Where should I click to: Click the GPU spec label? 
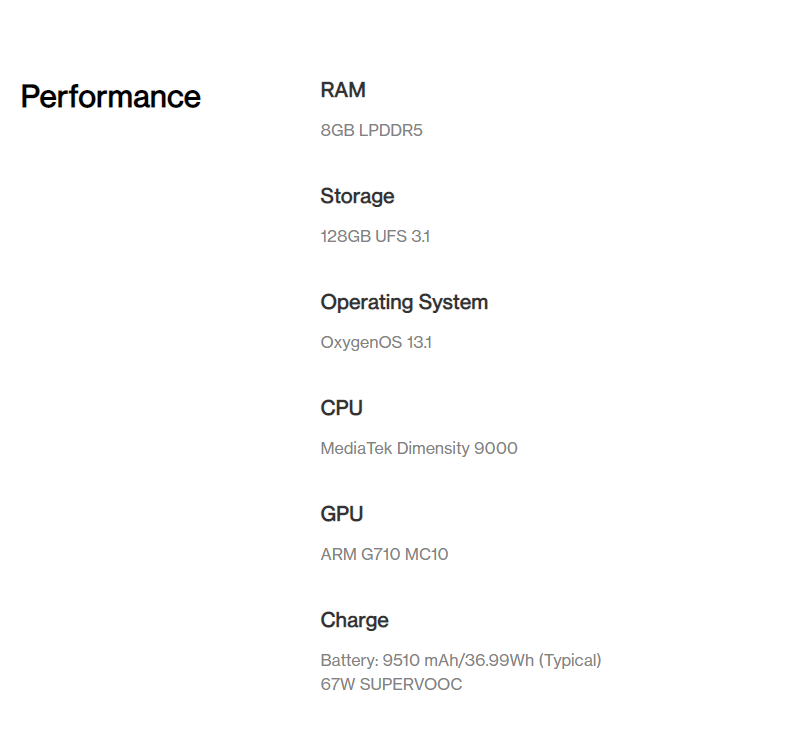pos(342,514)
